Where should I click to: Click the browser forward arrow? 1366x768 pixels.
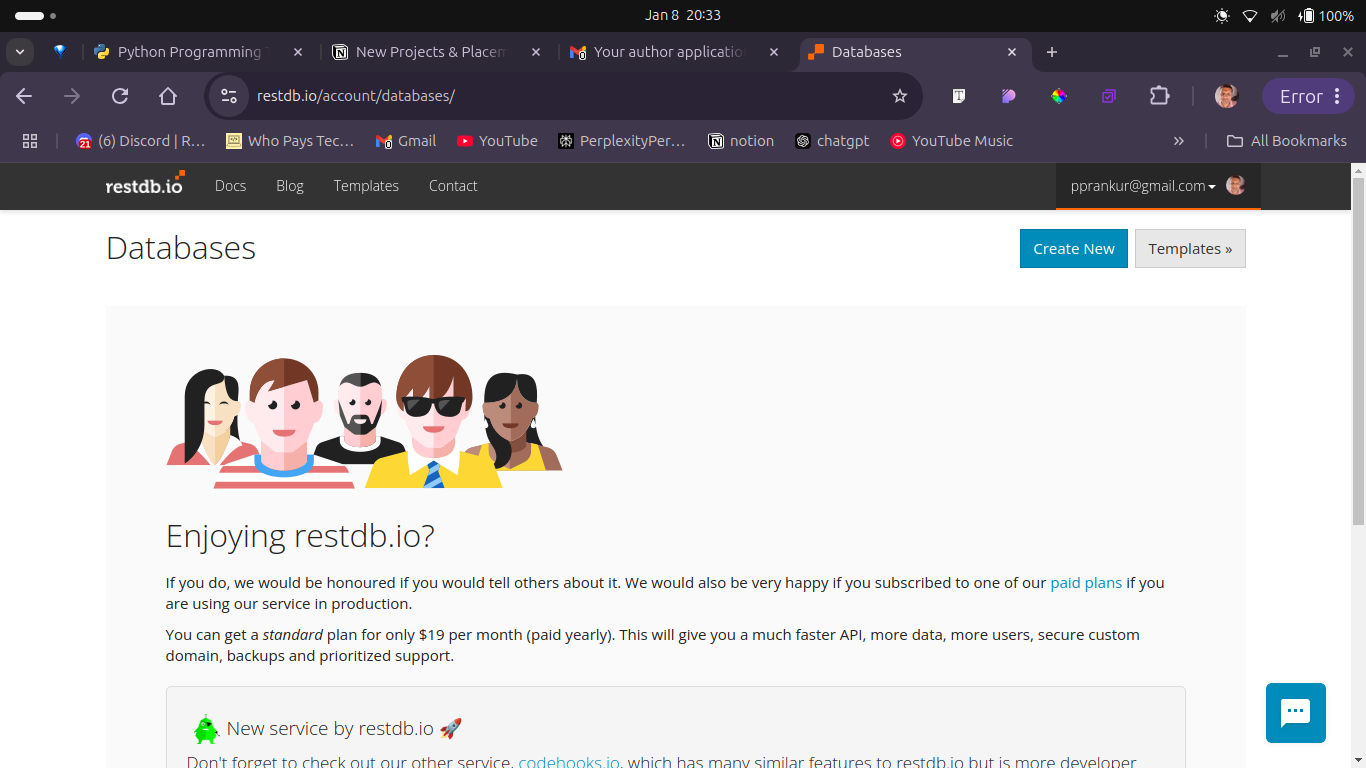tap(72, 96)
